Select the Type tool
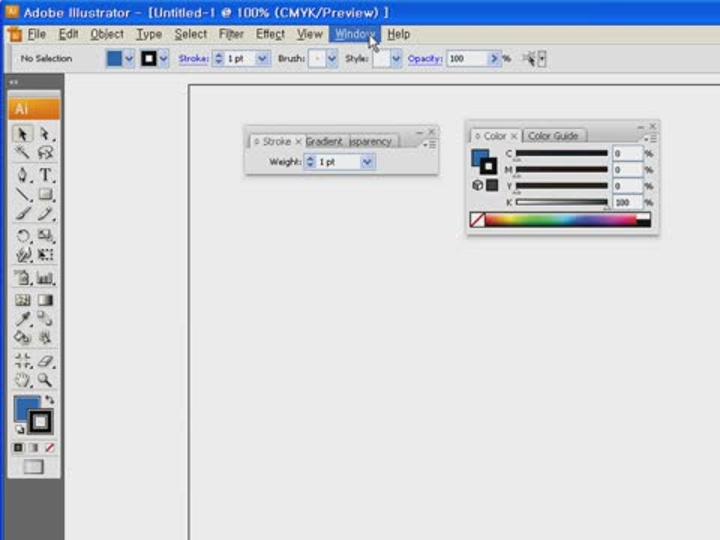 pos(45,175)
